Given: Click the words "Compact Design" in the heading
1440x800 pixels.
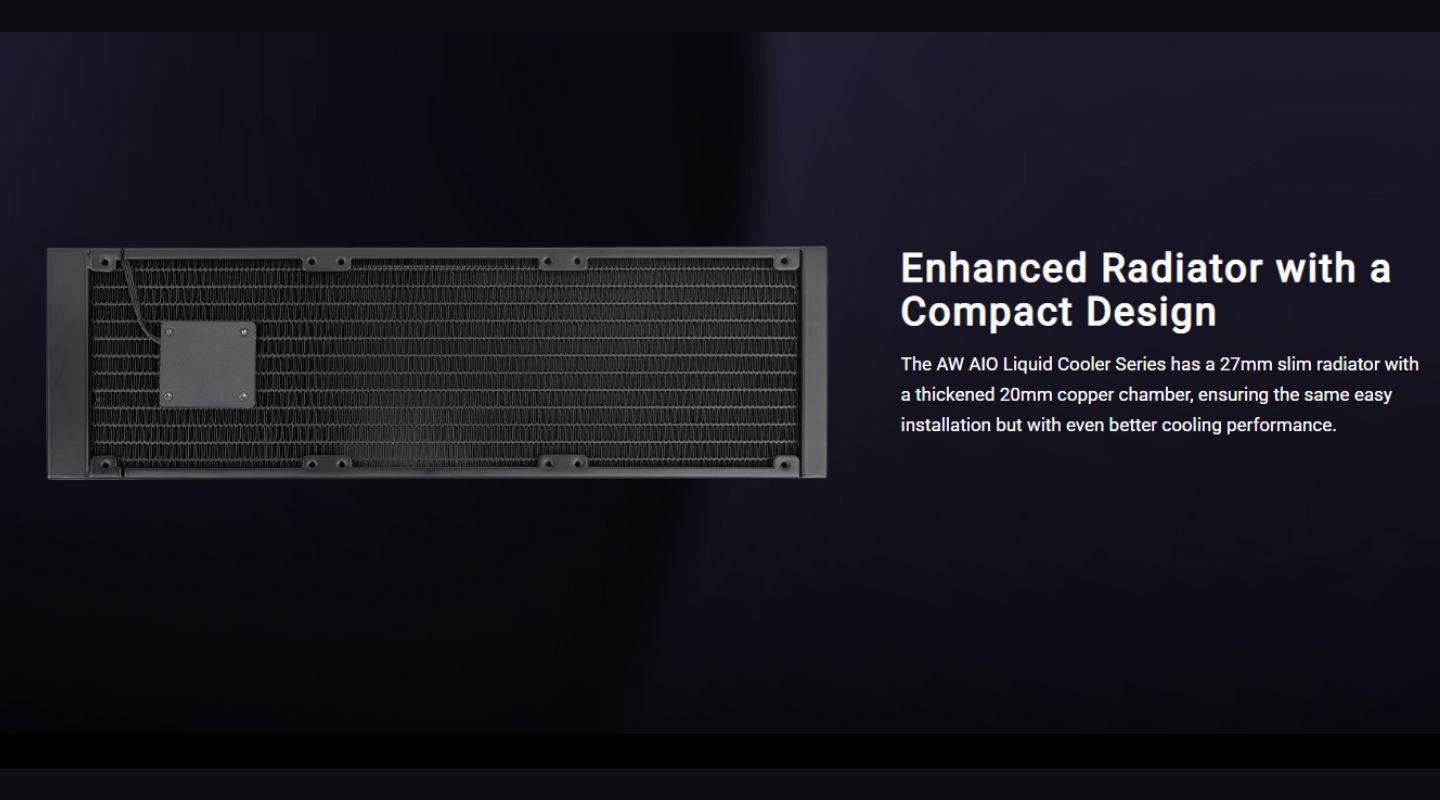Looking at the screenshot, I should [1058, 312].
